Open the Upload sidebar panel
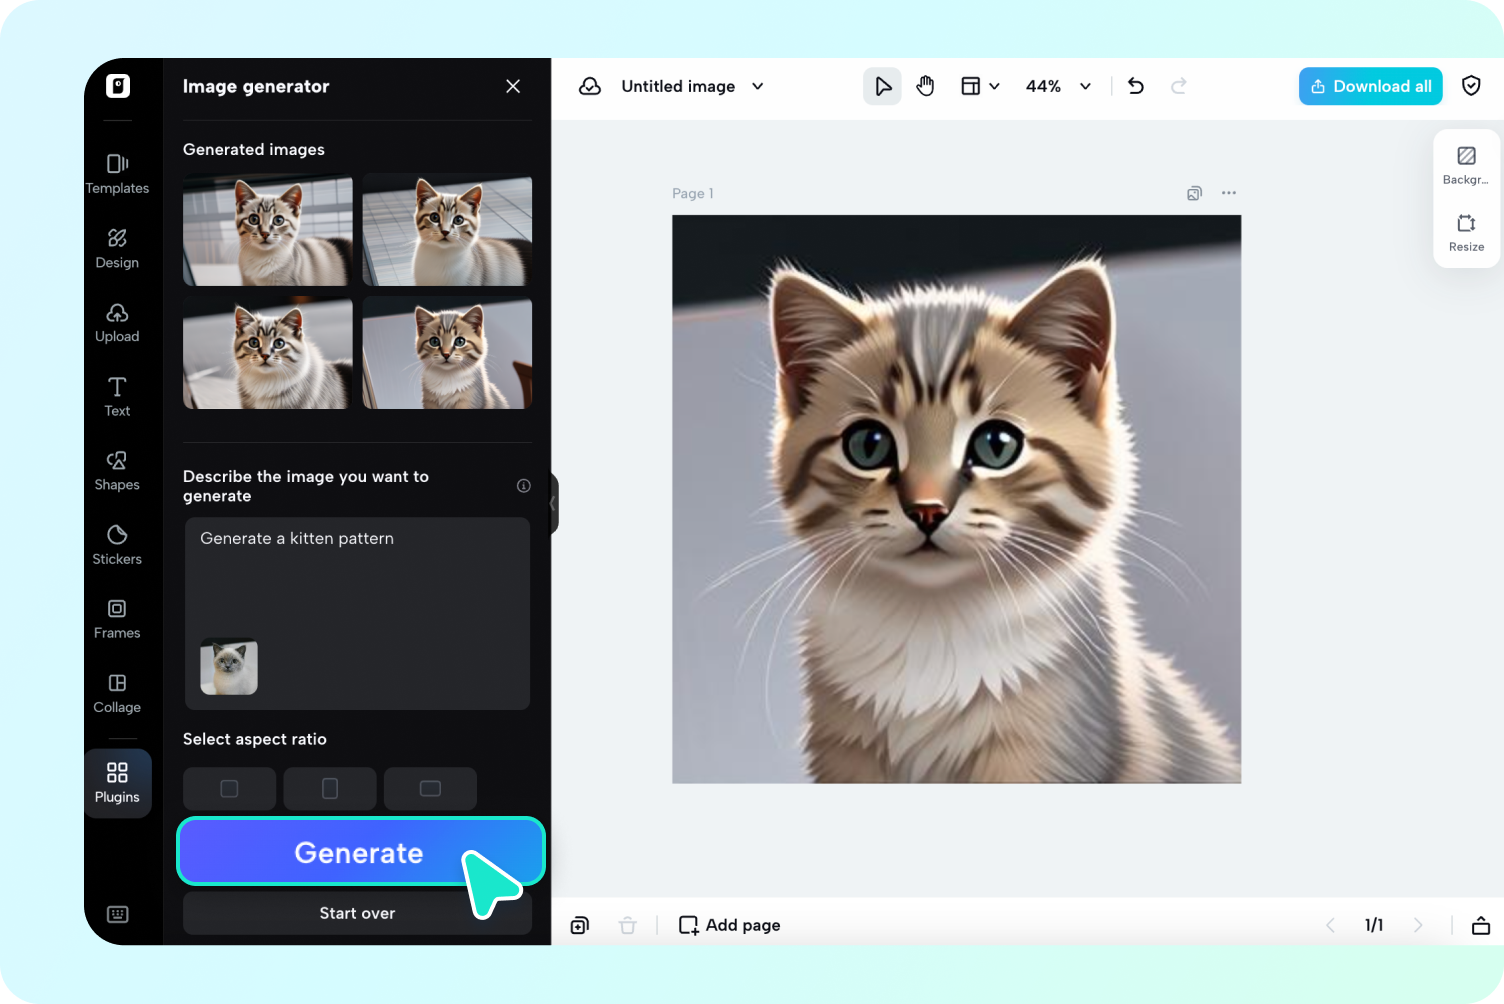Viewport: 1504px width, 1004px height. click(117, 322)
